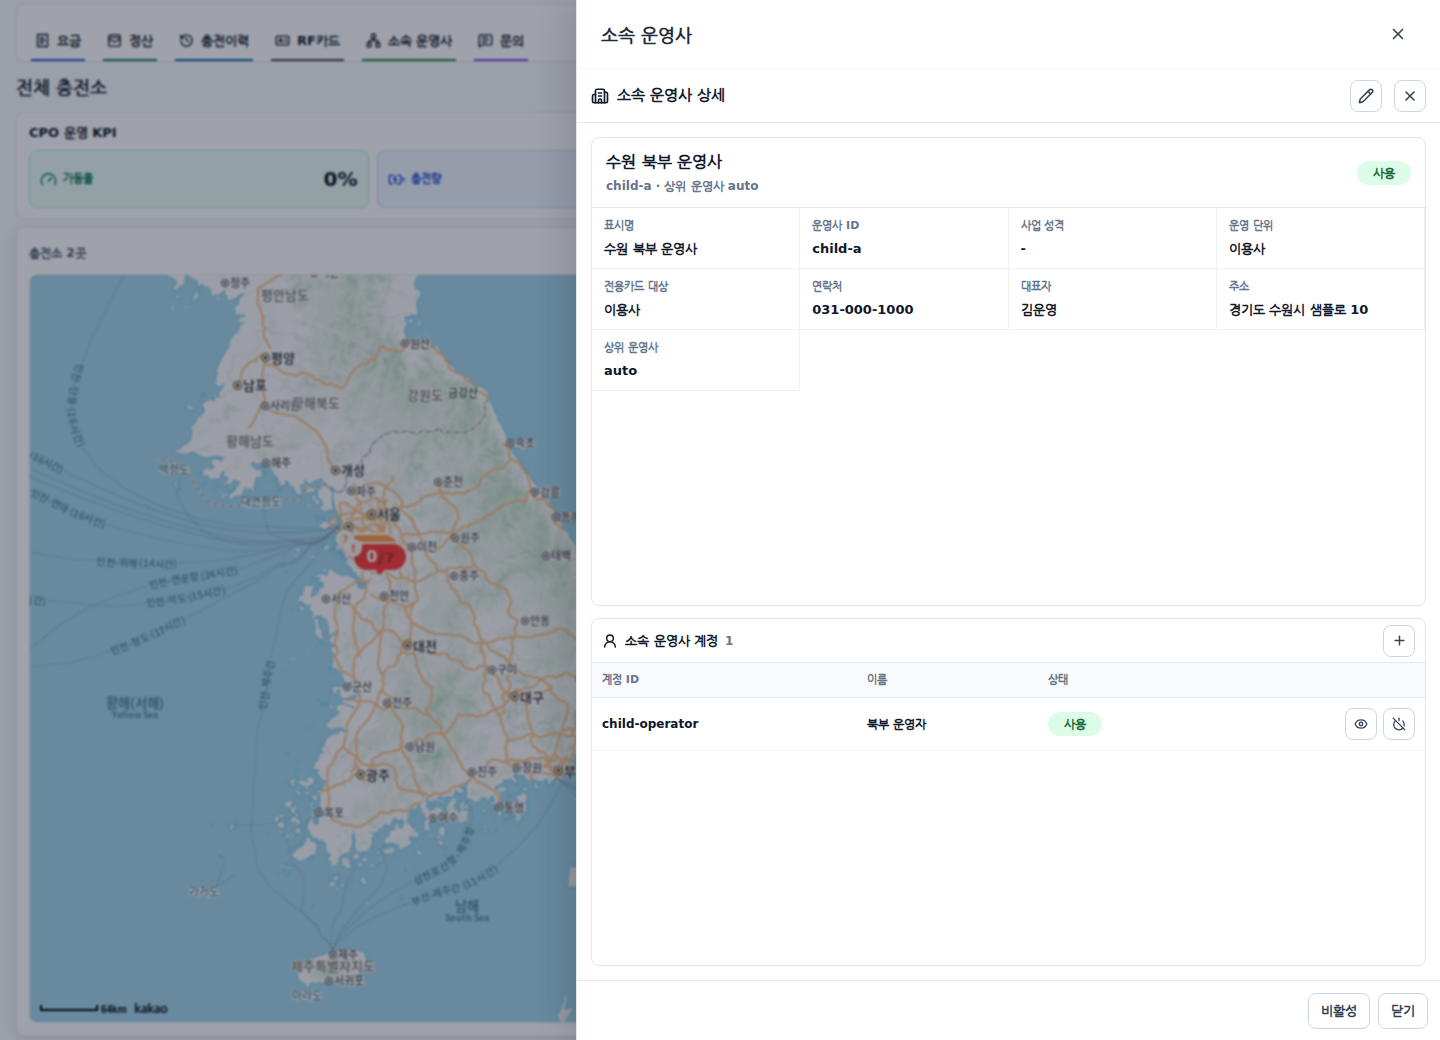Click the 충전량 KPI card
This screenshot has width=1440, height=1040.
[477, 179]
